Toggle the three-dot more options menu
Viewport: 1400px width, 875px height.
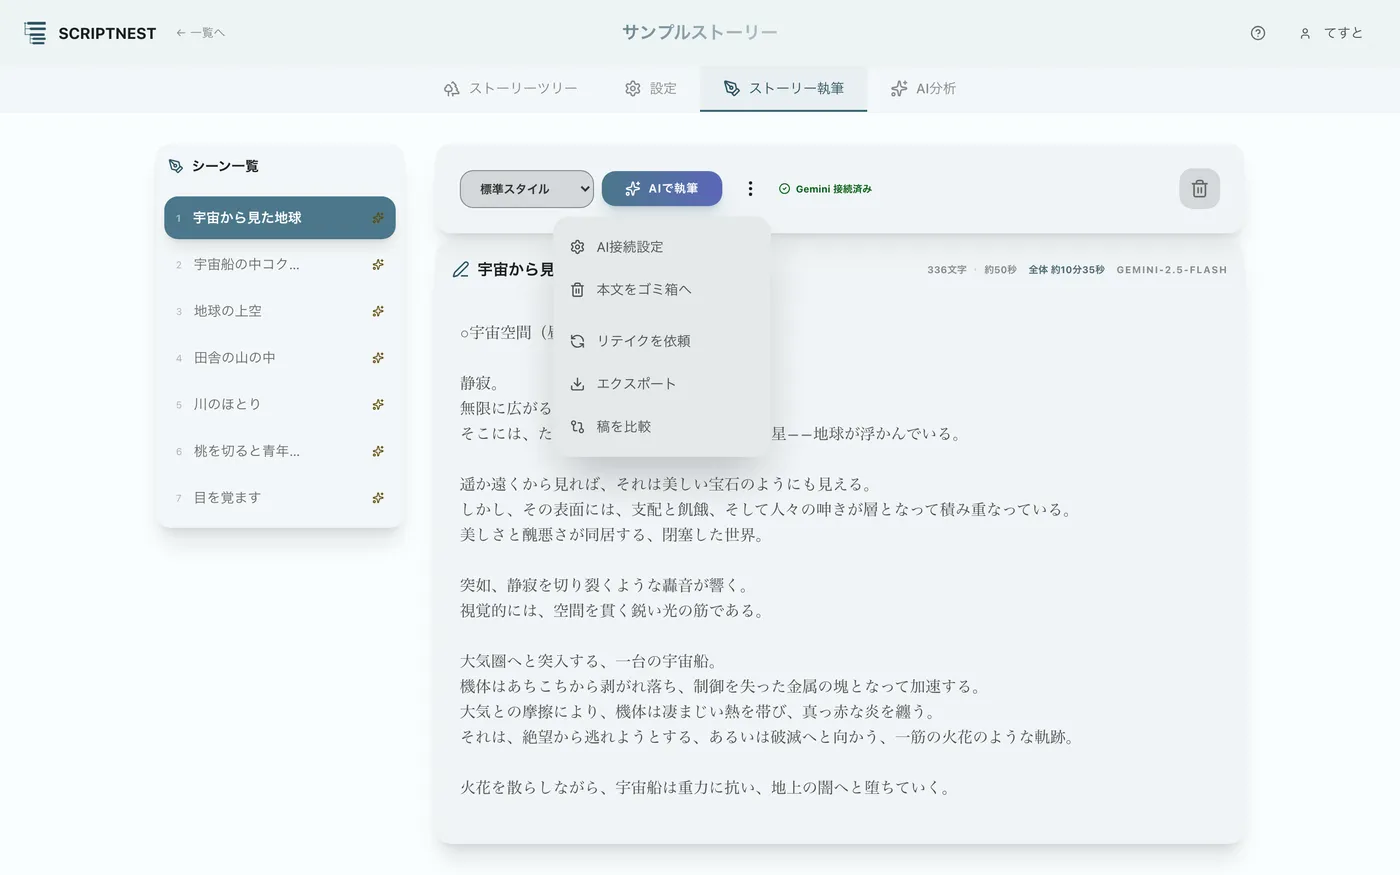pyautogui.click(x=750, y=189)
